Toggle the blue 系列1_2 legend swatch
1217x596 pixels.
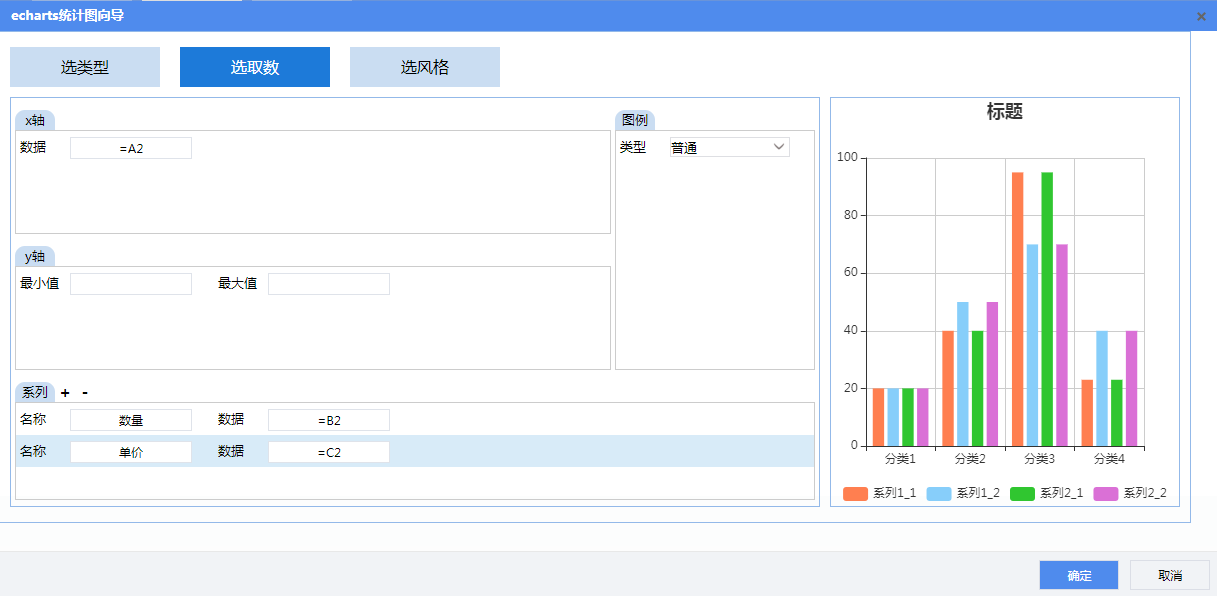[939, 493]
